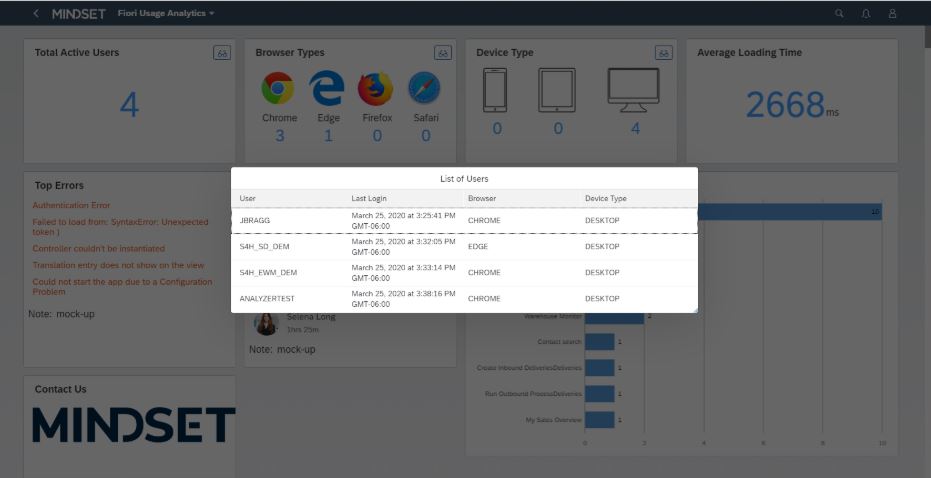Open details glasses icon on Total Active Users
Screen dimensions: 931x478
click(x=222, y=53)
